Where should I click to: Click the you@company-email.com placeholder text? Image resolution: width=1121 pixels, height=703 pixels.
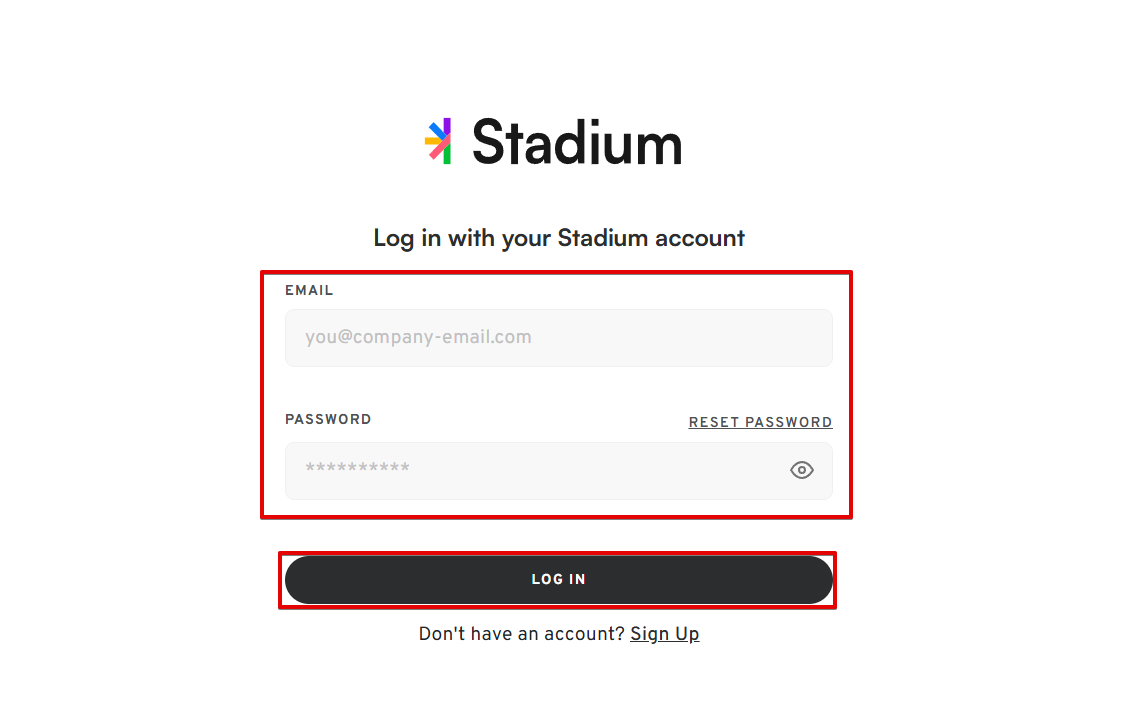pyautogui.click(x=418, y=337)
